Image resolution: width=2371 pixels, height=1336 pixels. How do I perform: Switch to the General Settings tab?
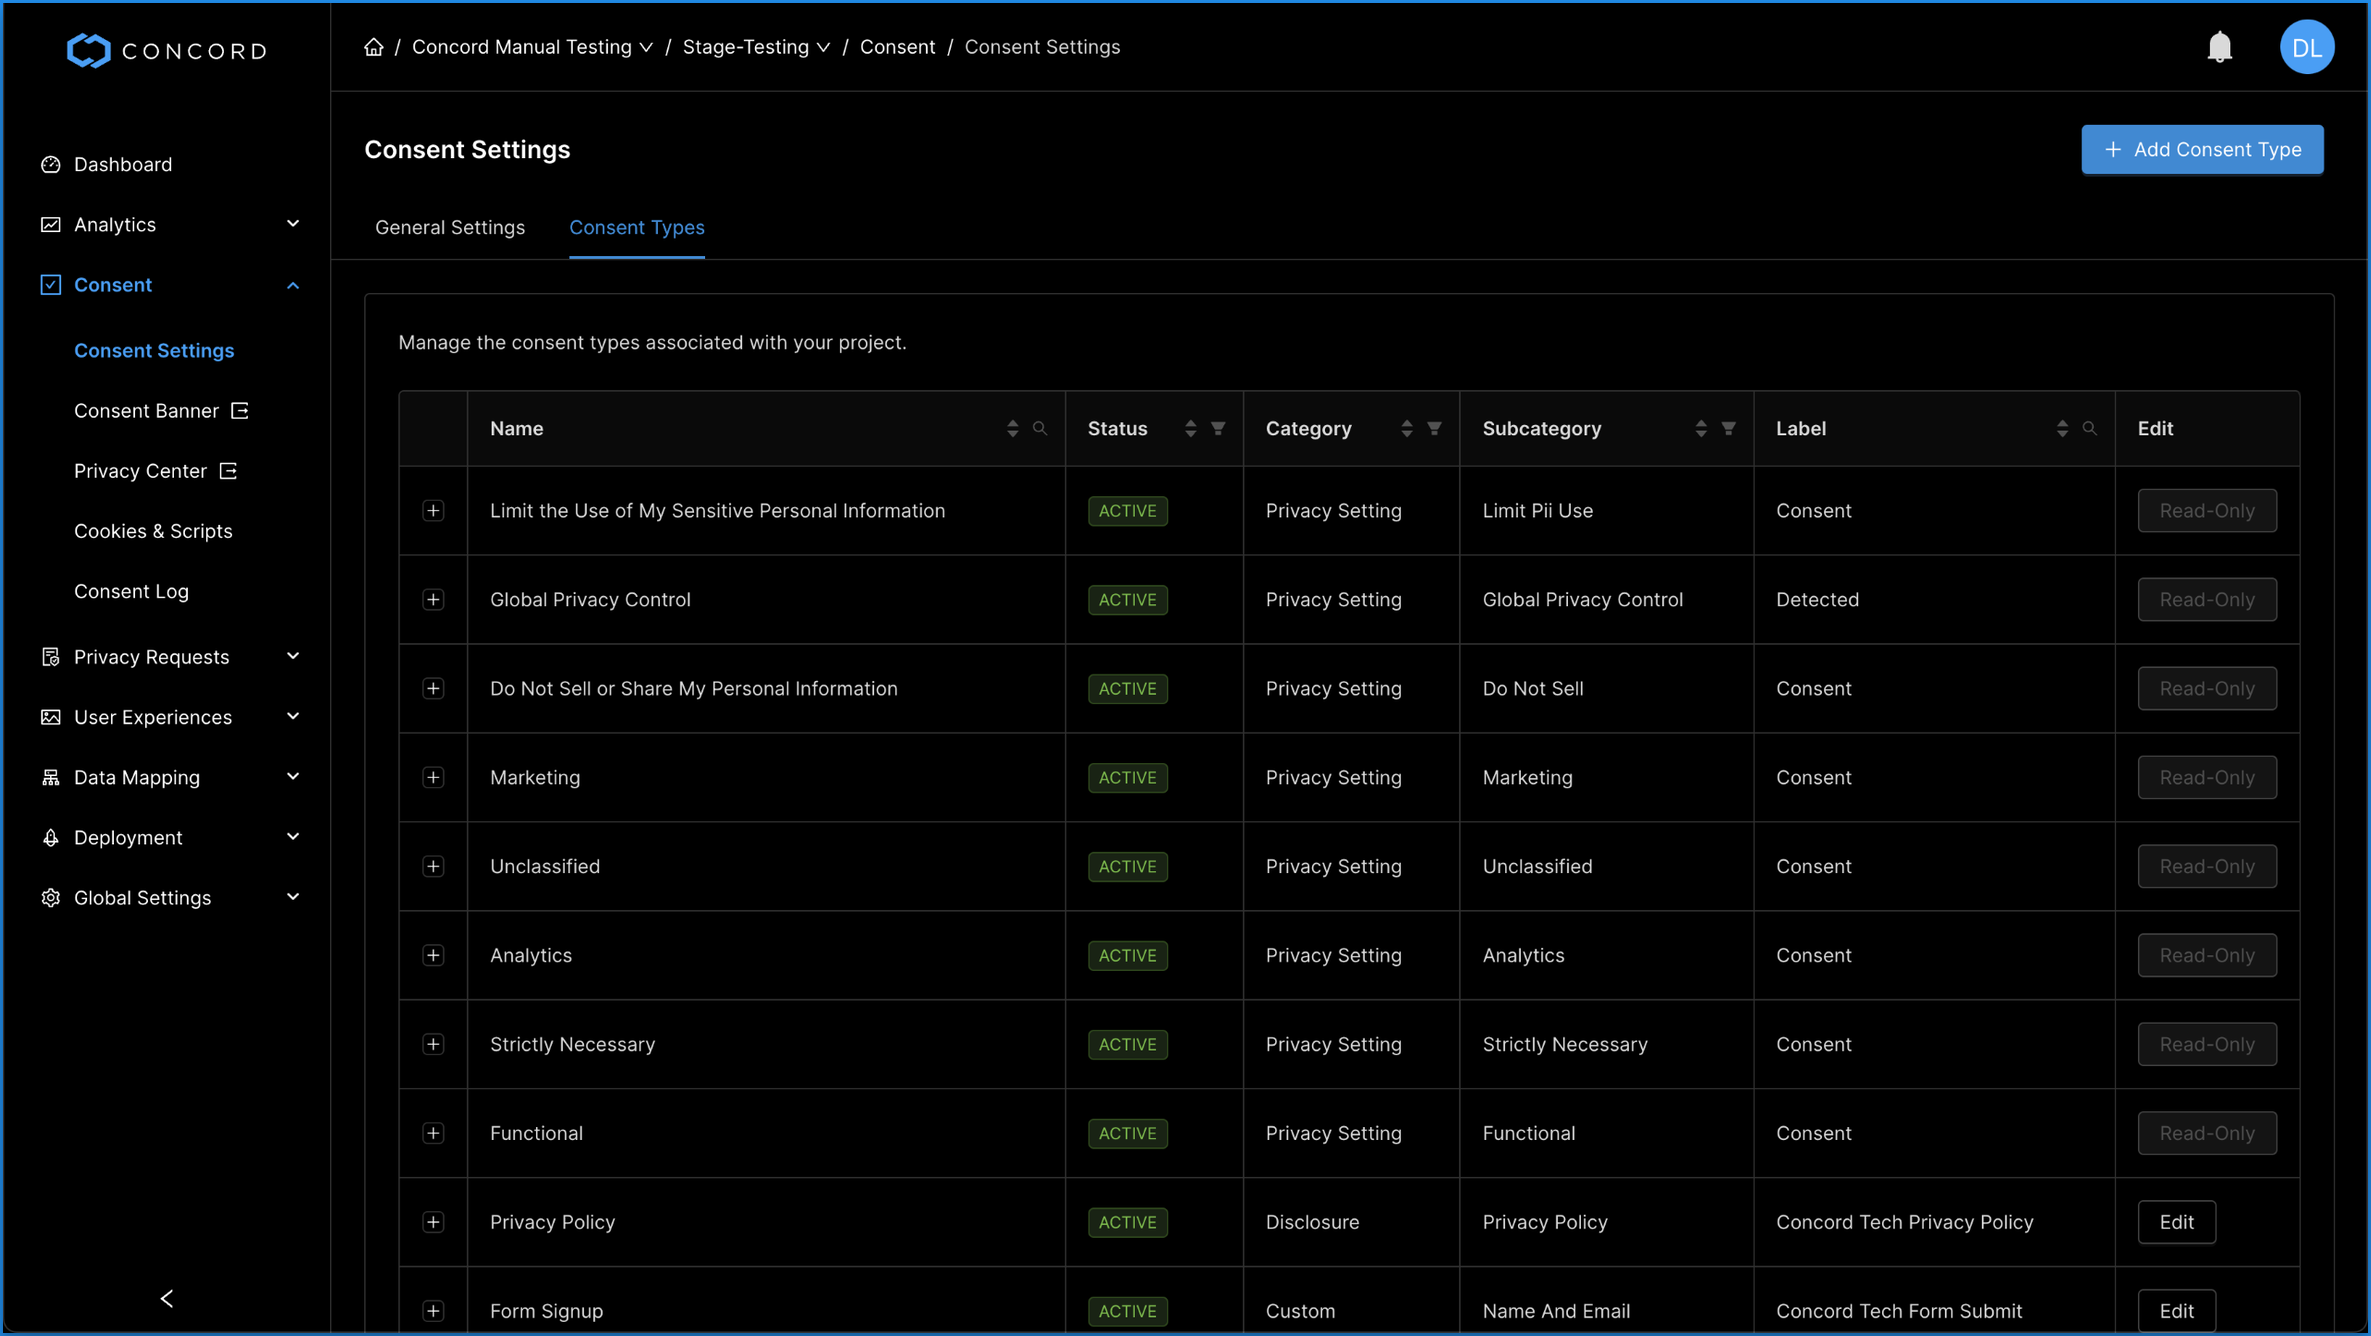point(449,226)
